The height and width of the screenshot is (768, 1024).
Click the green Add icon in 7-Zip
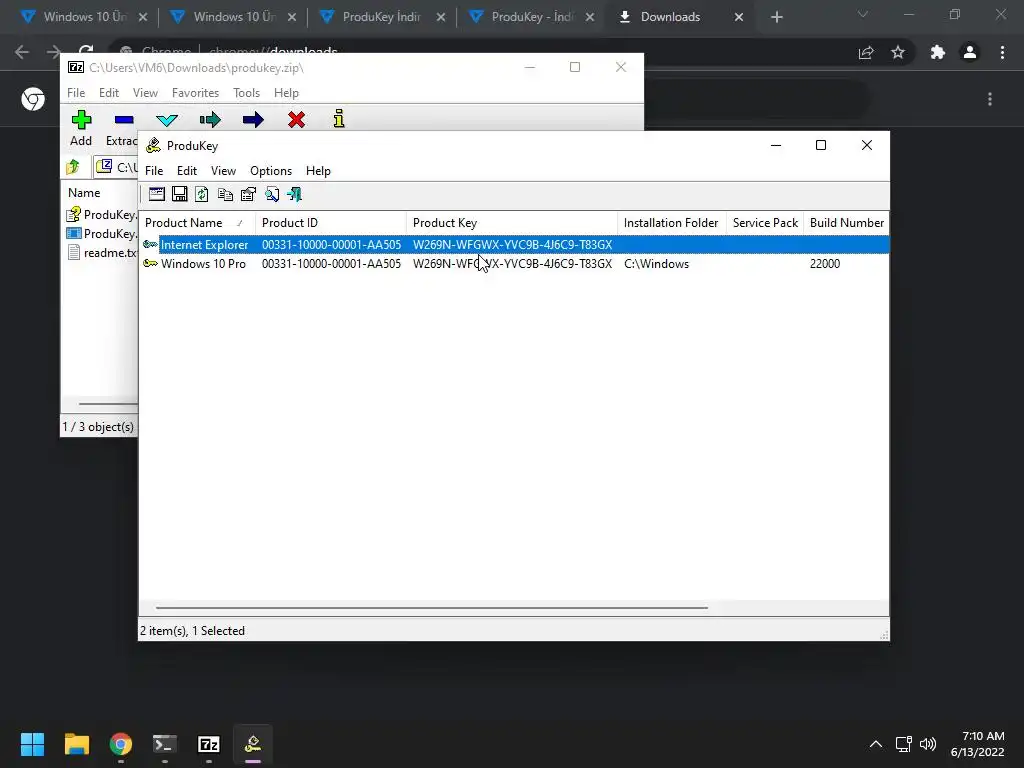(x=81, y=120)
